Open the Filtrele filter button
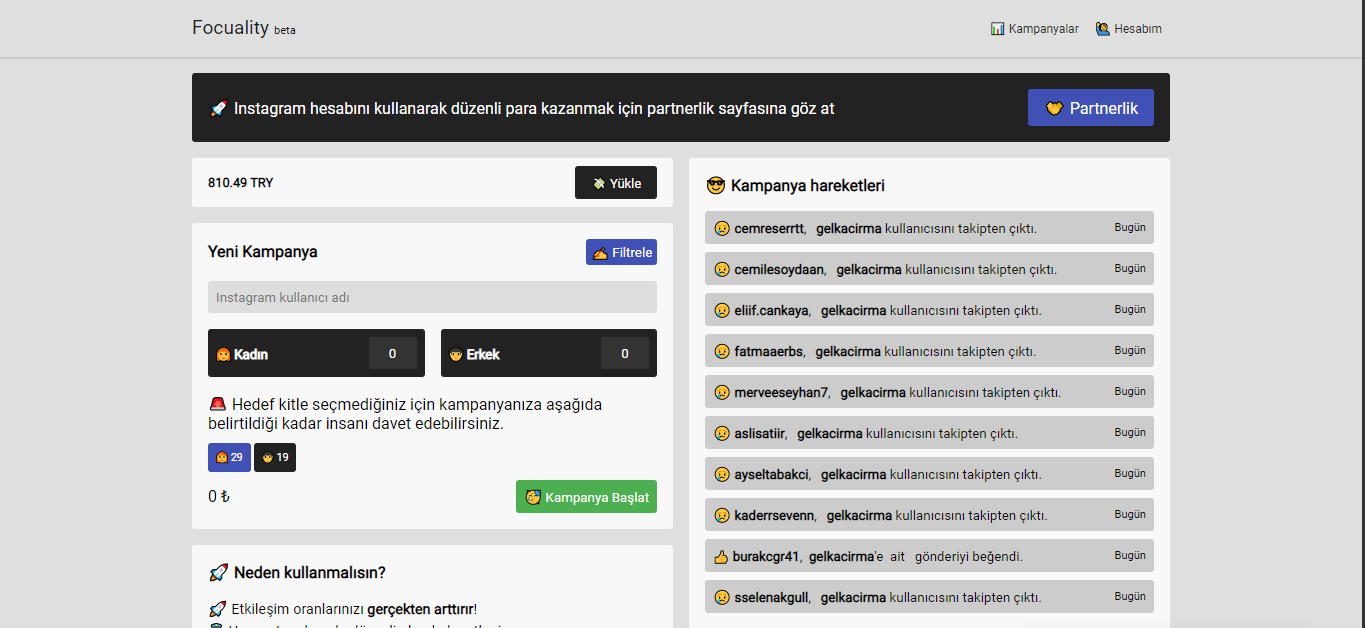1365x628 pixels. [621, 252]
